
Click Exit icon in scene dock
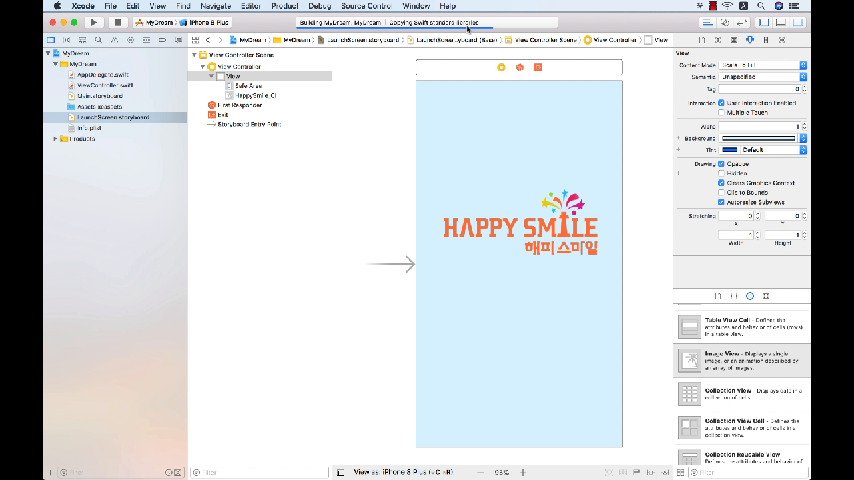click(538, 67)
